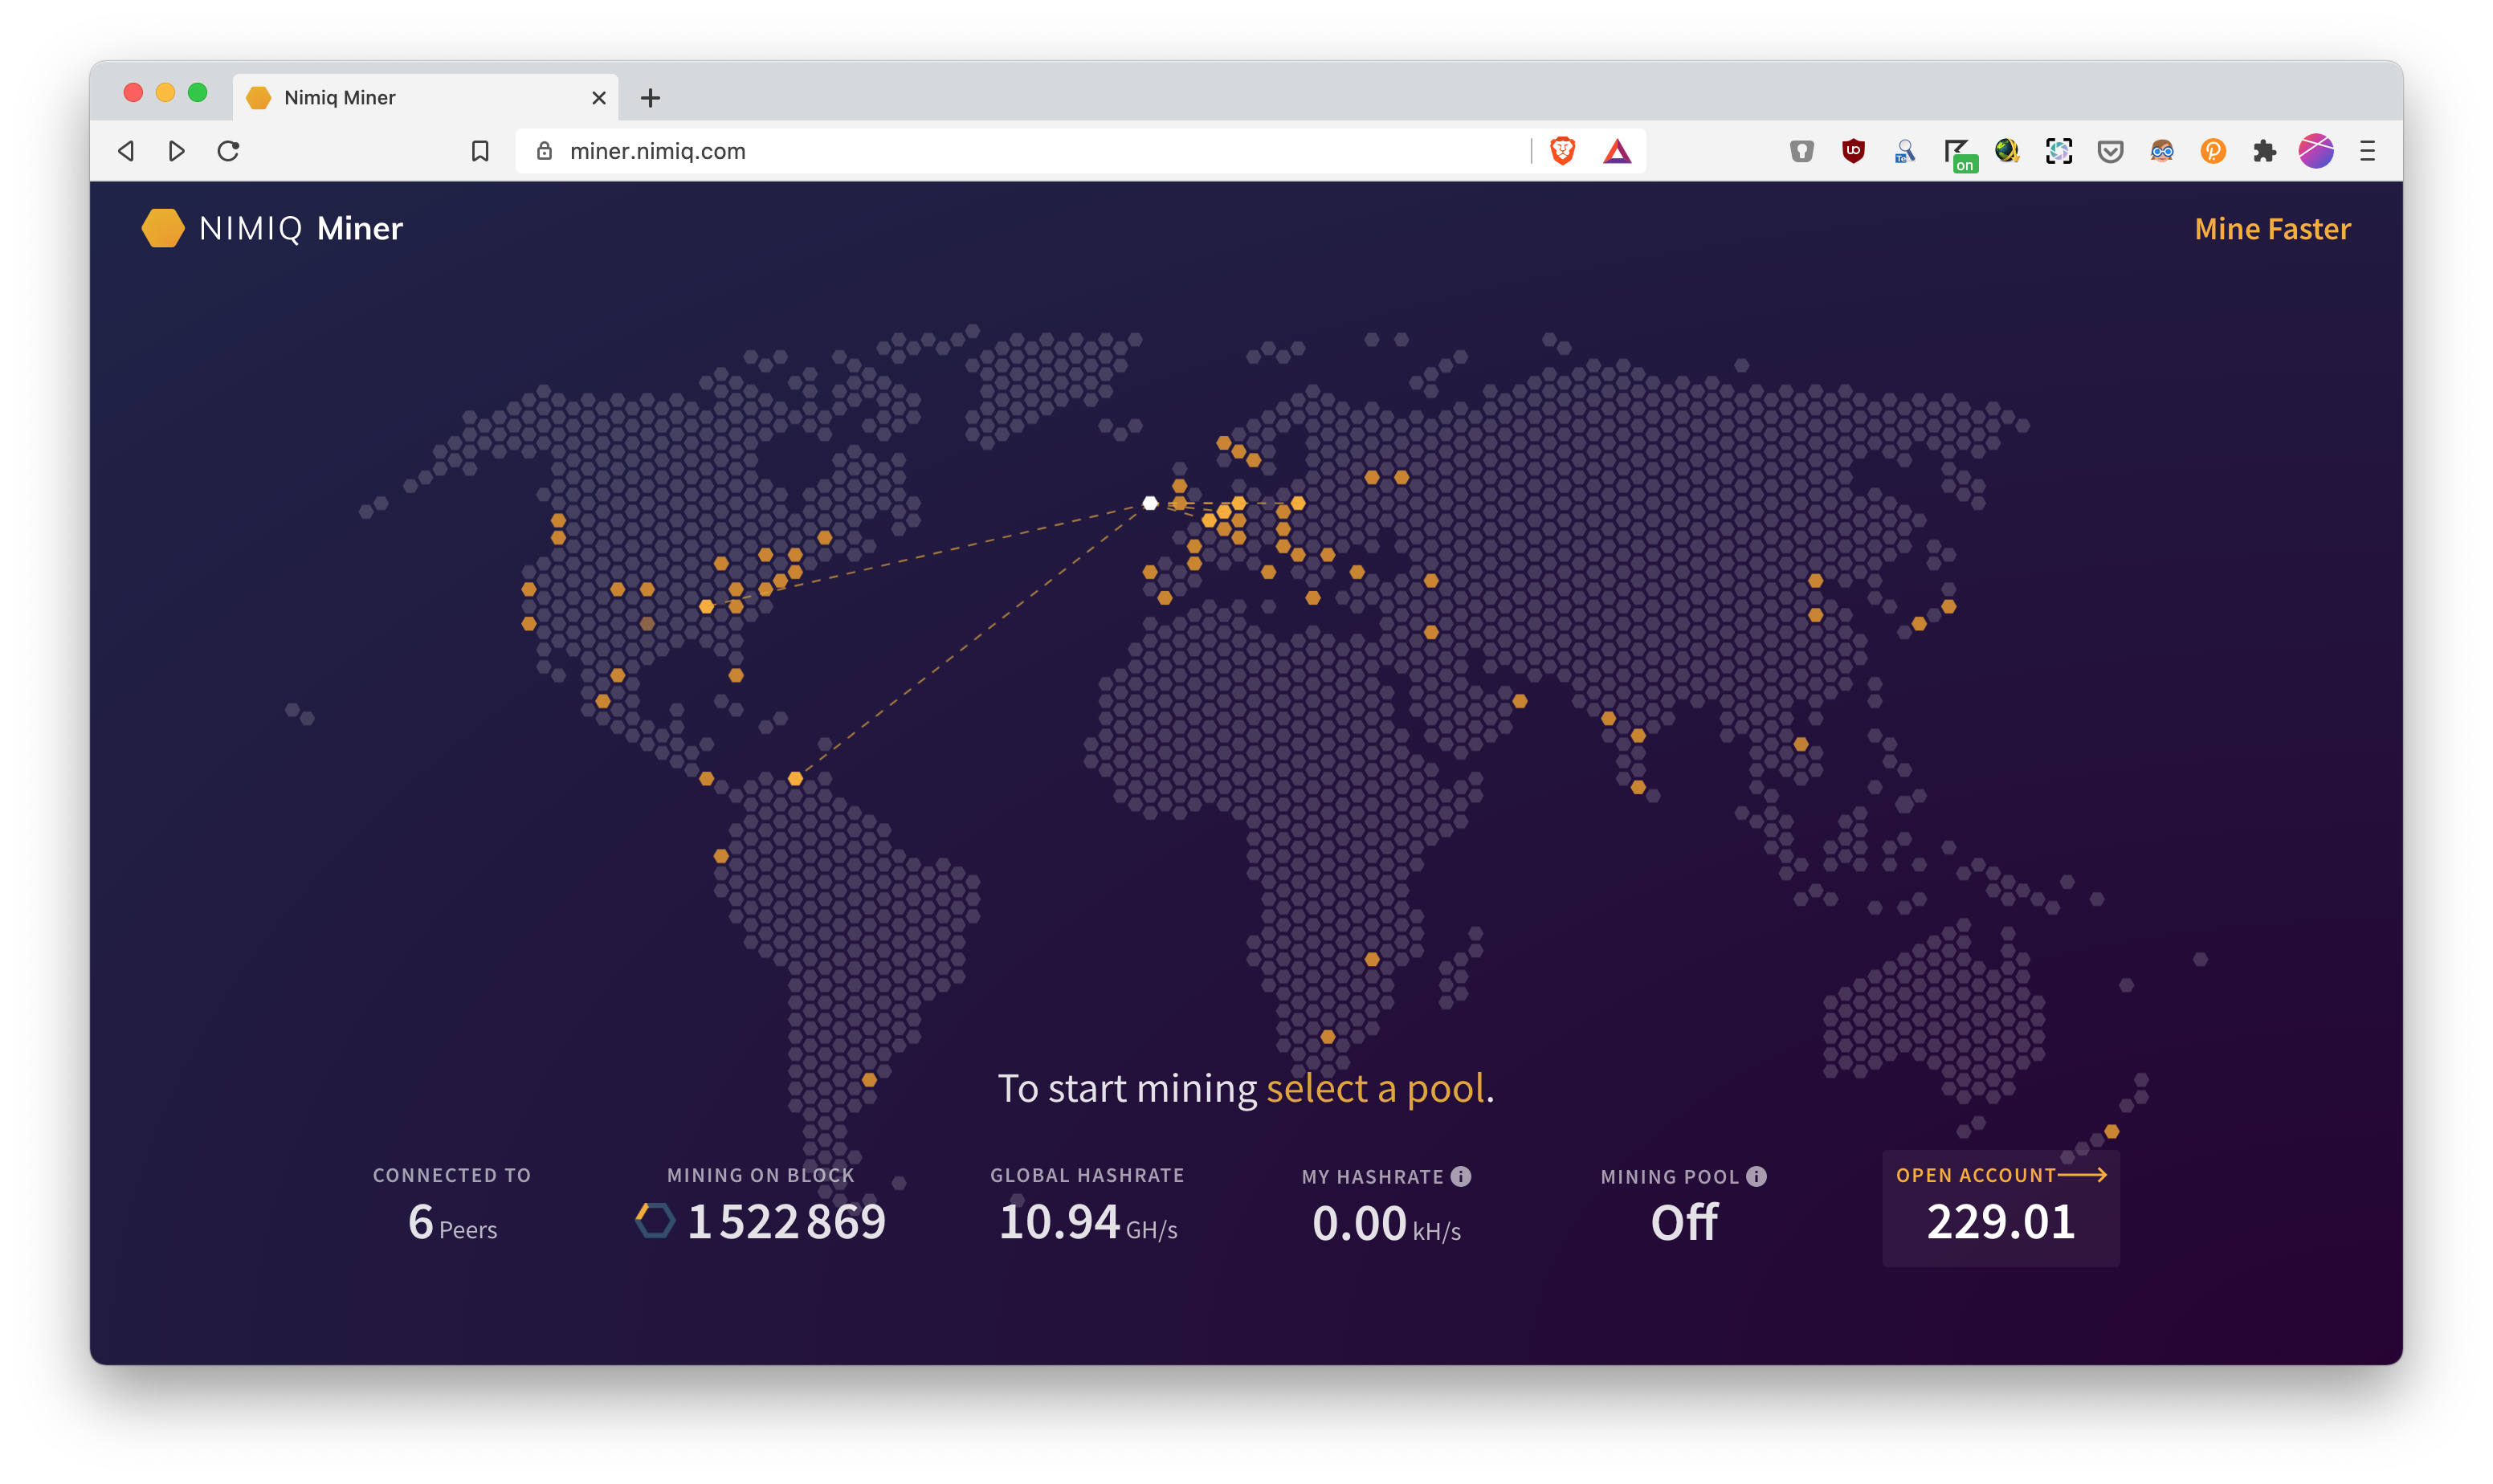
Task: Open Account with balance 229.01
Action: [2000, 1208]
